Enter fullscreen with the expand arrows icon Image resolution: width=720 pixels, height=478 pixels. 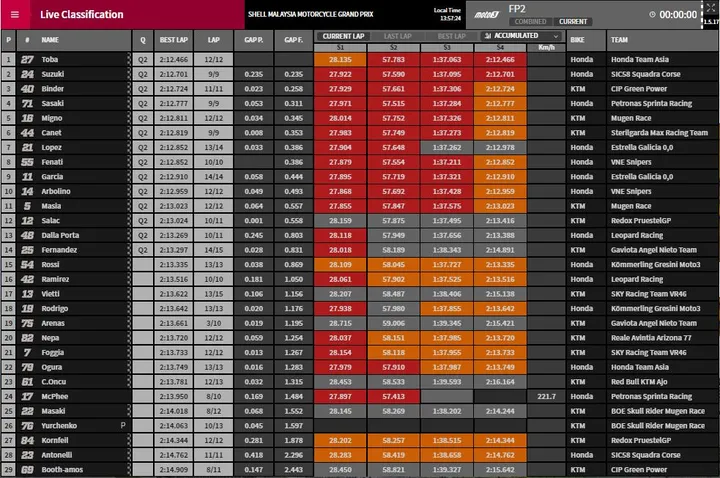point(710,7)
